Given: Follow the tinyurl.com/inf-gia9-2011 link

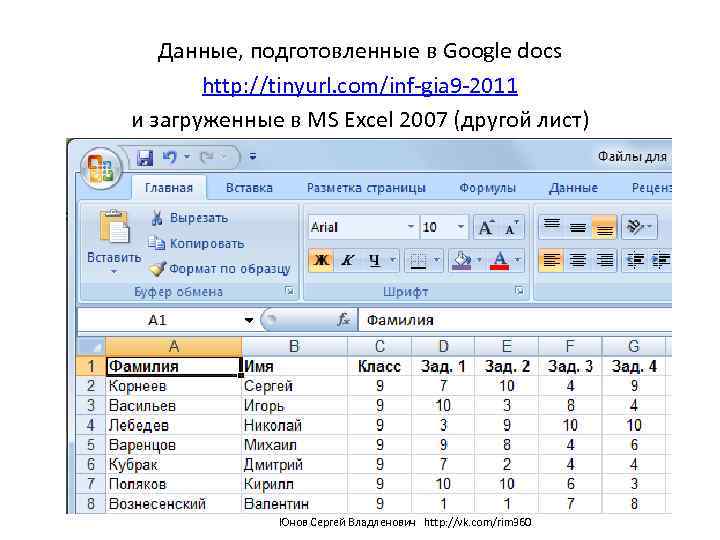Looking at the screenshot, I should 360,86.
